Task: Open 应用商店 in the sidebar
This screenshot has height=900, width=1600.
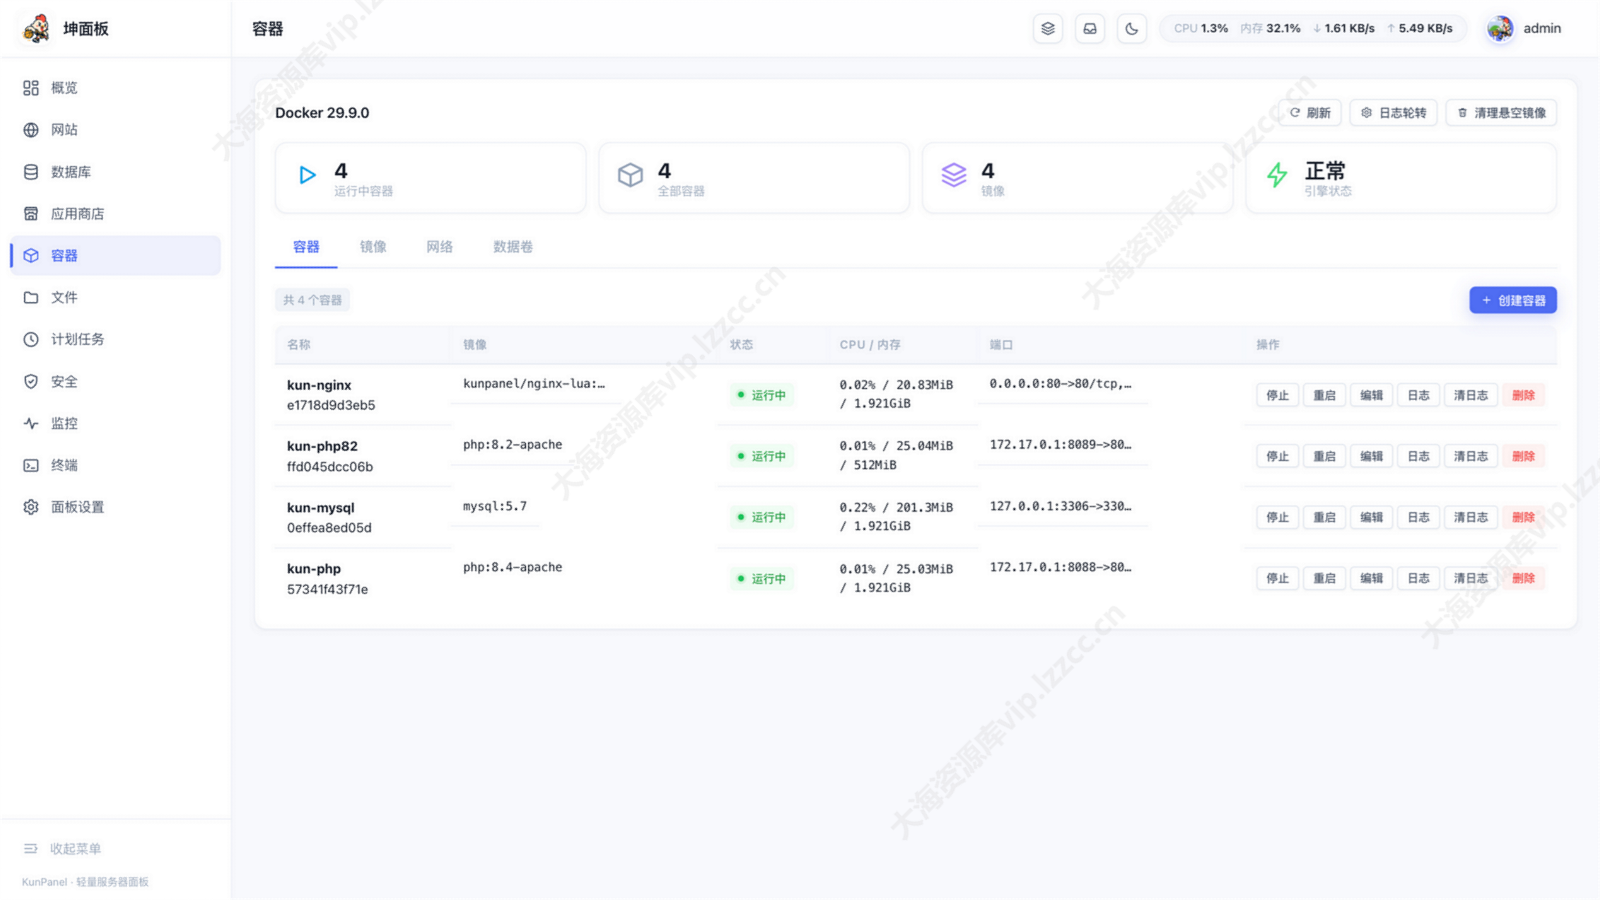Action: pyautogui.click(x=115, y=214)
